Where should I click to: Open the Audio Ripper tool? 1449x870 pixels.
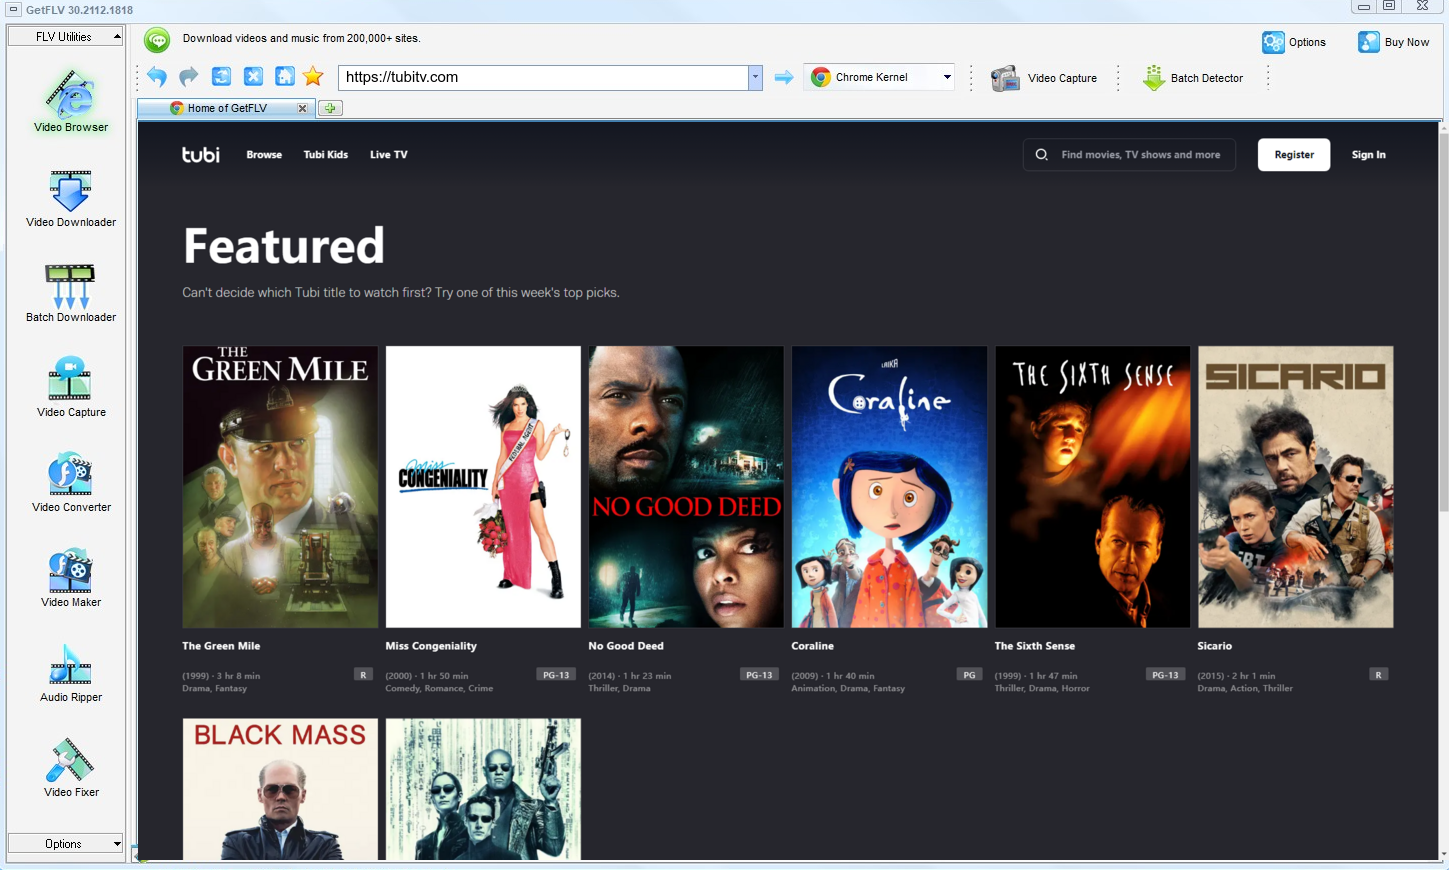point(71,672)
